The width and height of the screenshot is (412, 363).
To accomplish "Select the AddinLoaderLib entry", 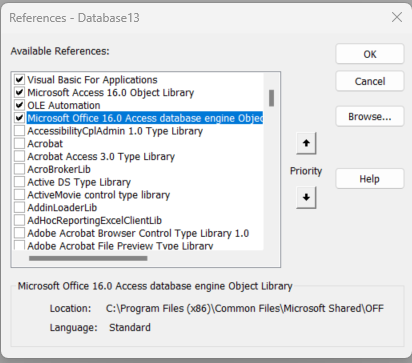I will 62,207.
